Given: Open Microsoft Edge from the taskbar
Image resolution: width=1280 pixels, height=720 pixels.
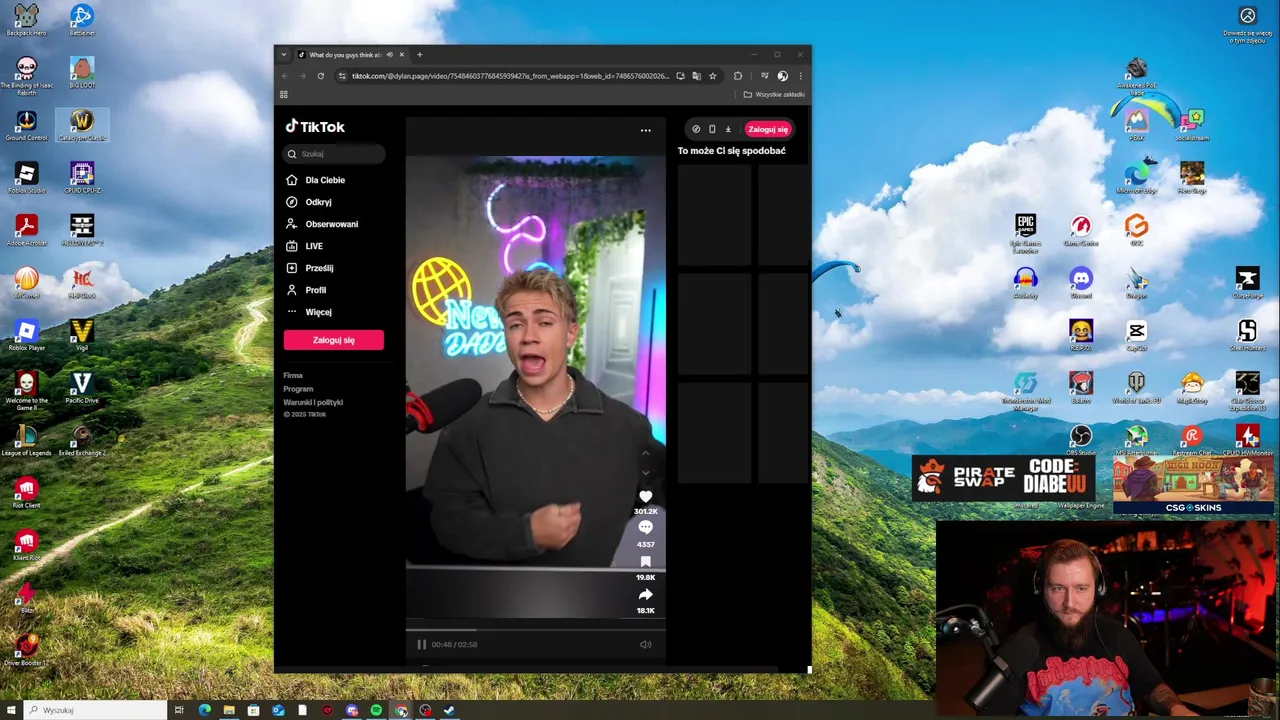Looking at the screenshot, I should click(x=205, y=710).
